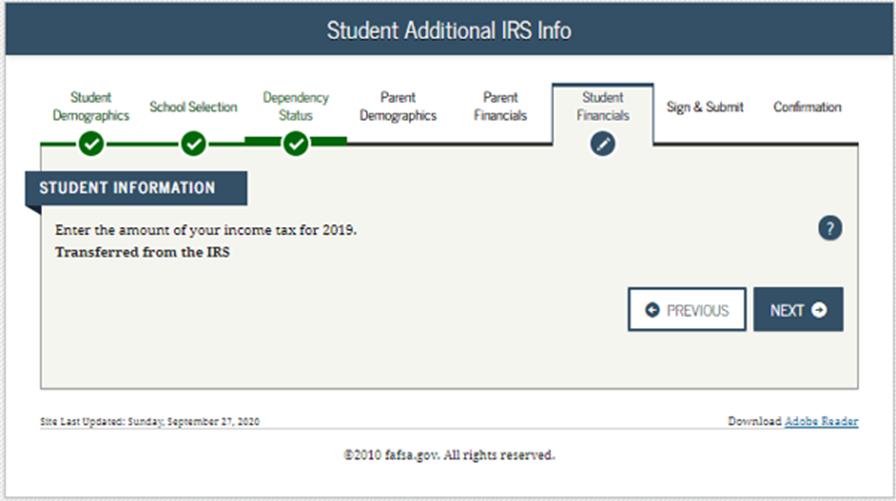The width and height of the screenshot is (896, 501).
Task: Click the Student Additional IRS Info header
Action: tap(449, 30)
